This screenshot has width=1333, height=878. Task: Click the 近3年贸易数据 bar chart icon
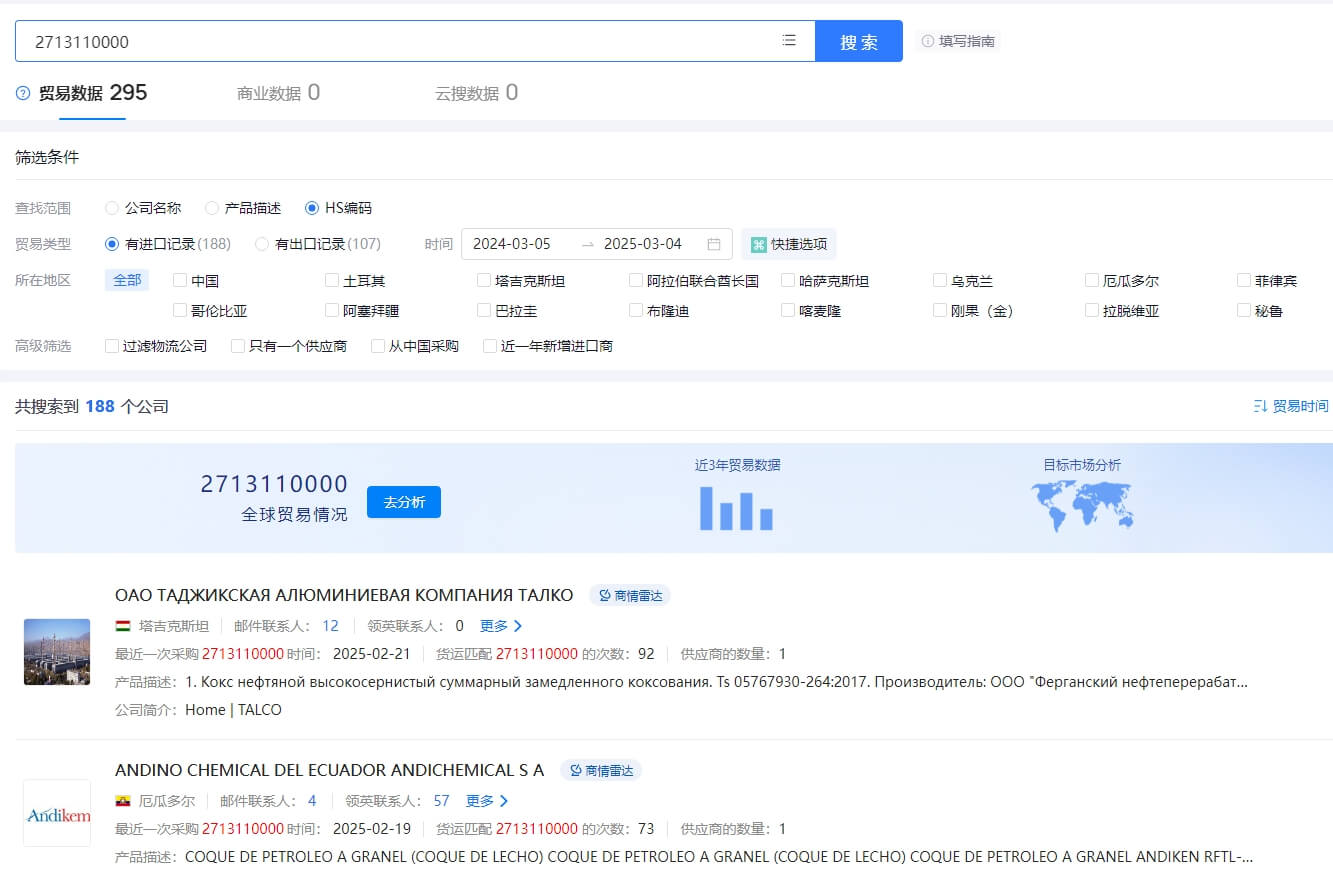736,508
